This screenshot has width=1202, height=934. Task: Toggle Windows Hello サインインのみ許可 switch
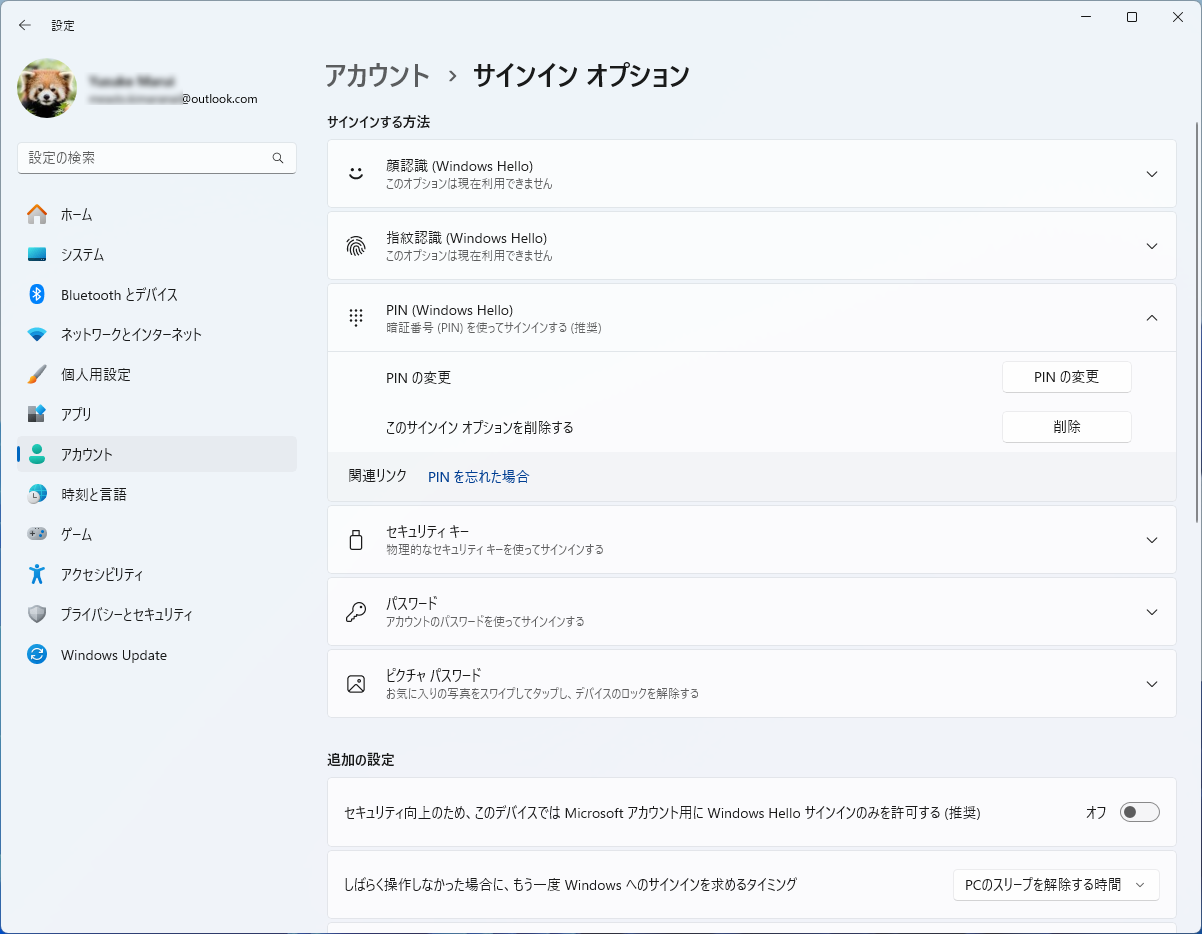click(x=1139, y=812)
